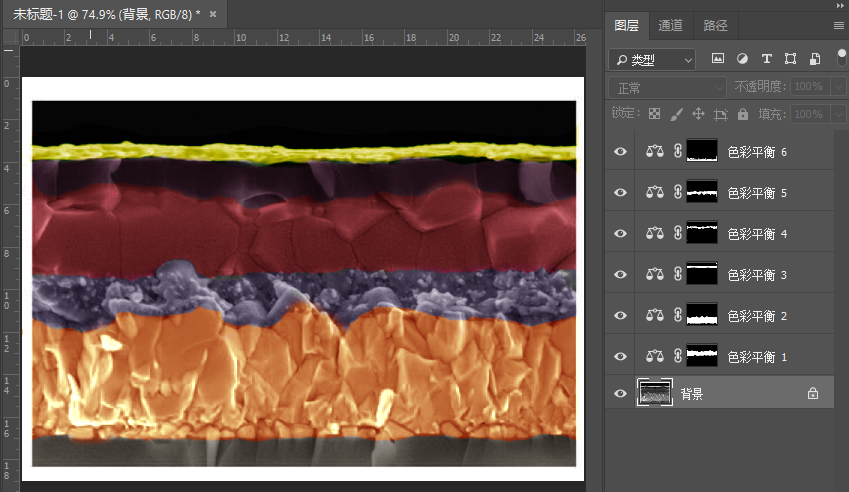Filter layers by smart object icon
Image resolution: width=849 pixels, height=492 pixels.
pos(815,59)
